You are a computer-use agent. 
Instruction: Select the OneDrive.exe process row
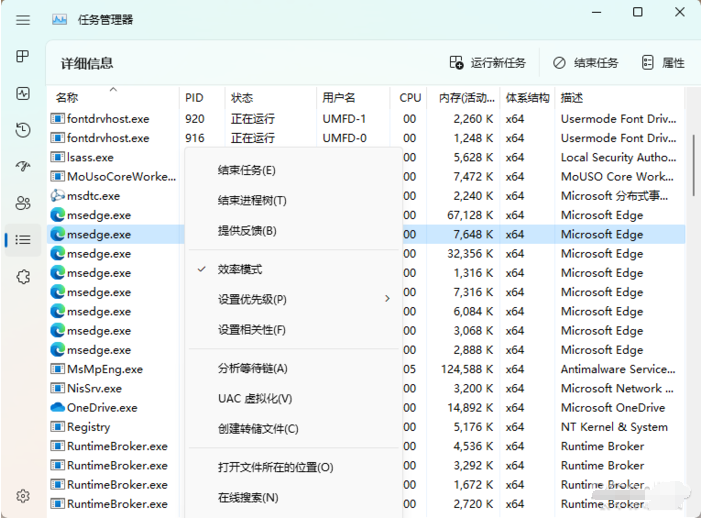tap(102, 408)
